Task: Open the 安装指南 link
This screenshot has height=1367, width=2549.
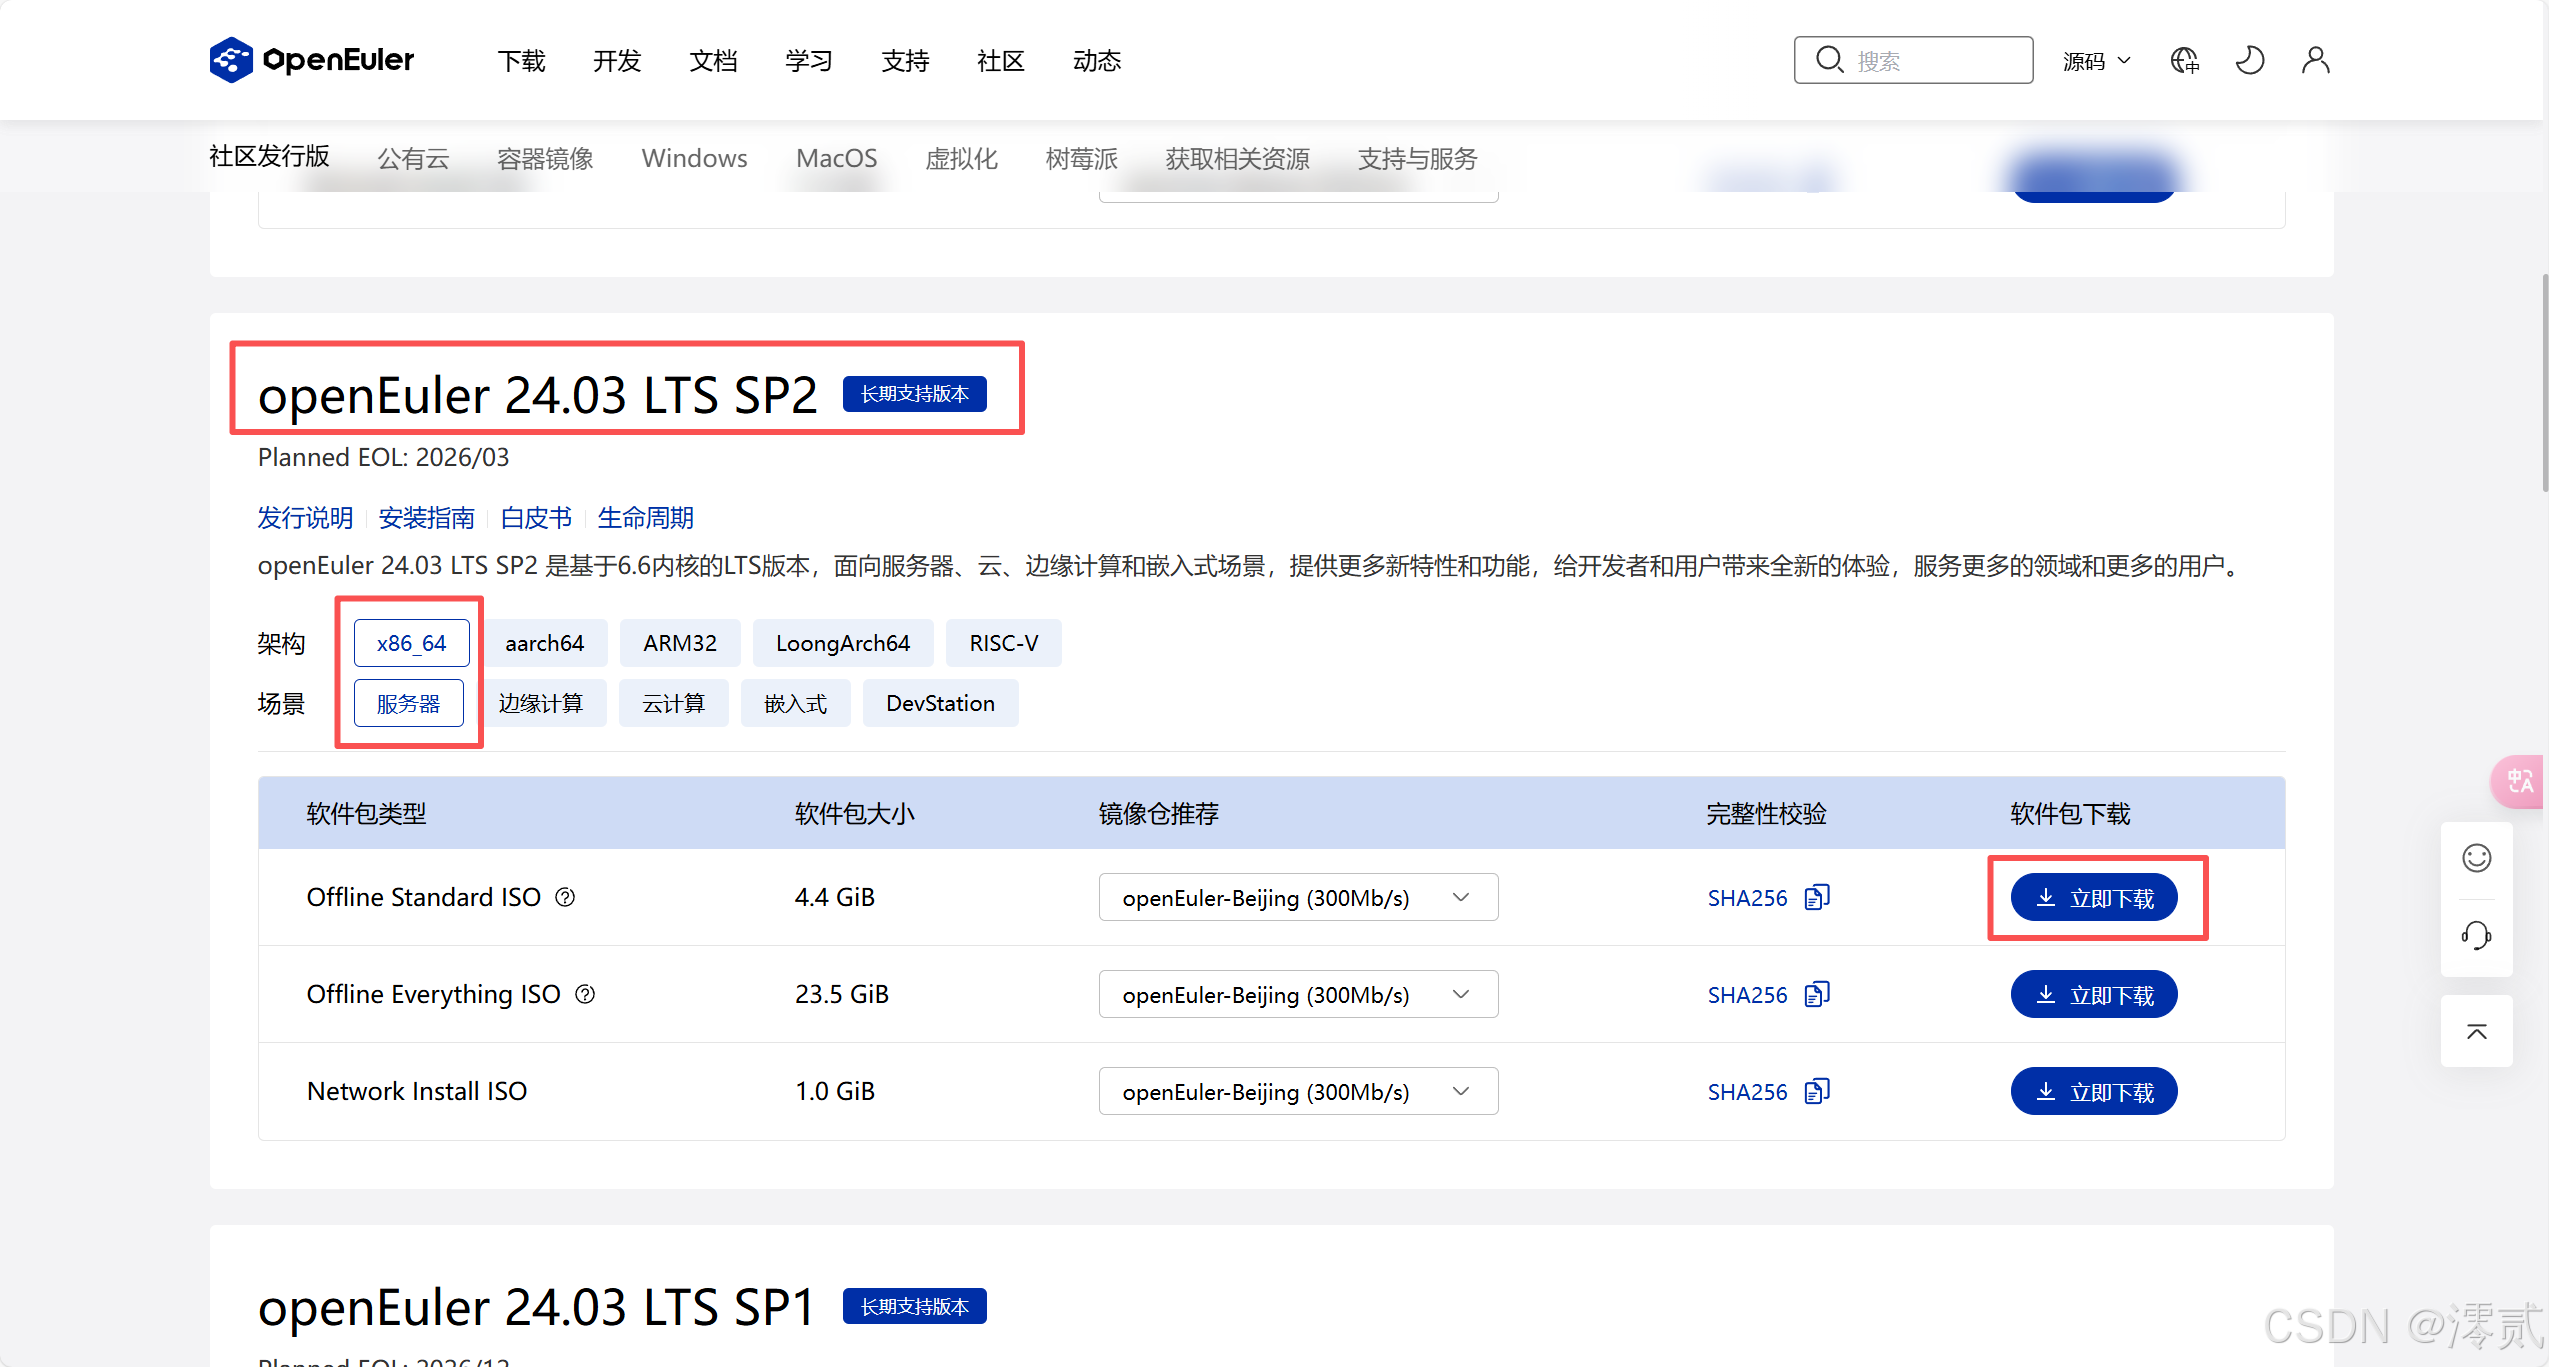Action: [426, 518]
